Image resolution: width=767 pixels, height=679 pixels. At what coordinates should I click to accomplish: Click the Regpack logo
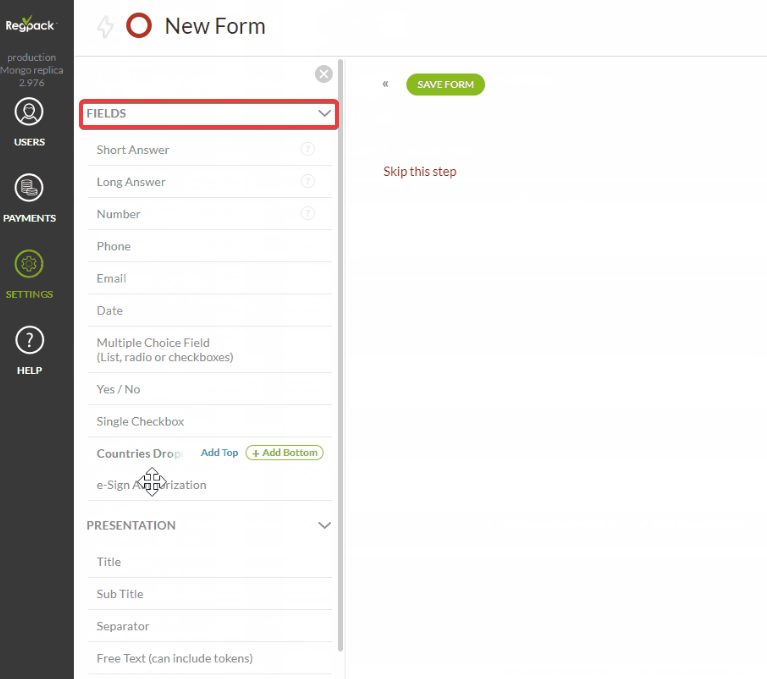pos(31,26)
